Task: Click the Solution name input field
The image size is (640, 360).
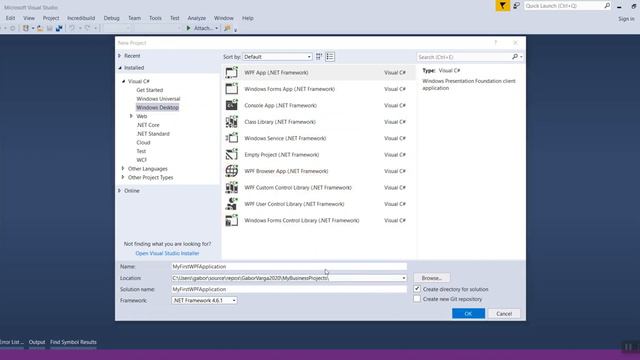Action: pos(289,289)
